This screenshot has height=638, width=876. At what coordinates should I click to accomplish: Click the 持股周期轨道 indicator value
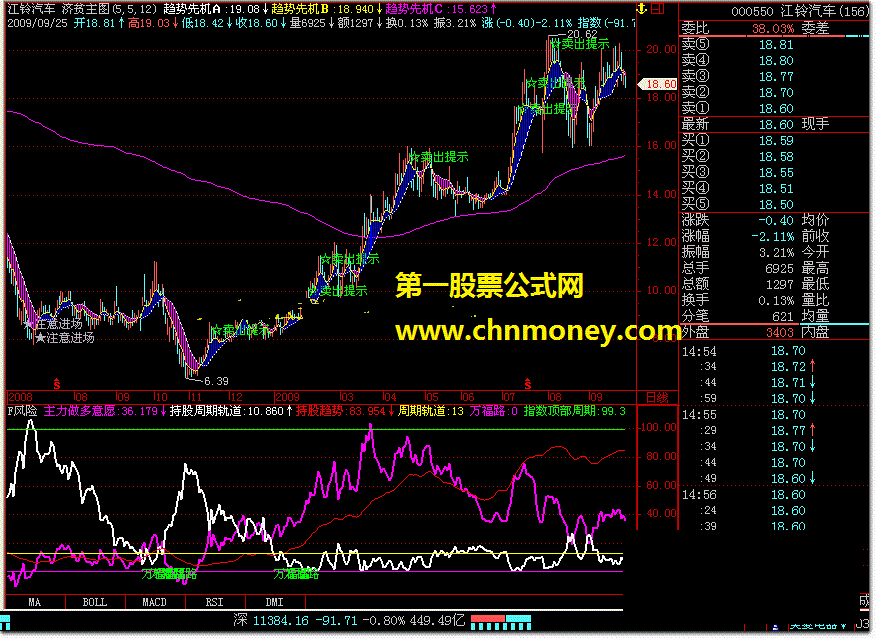231,411
